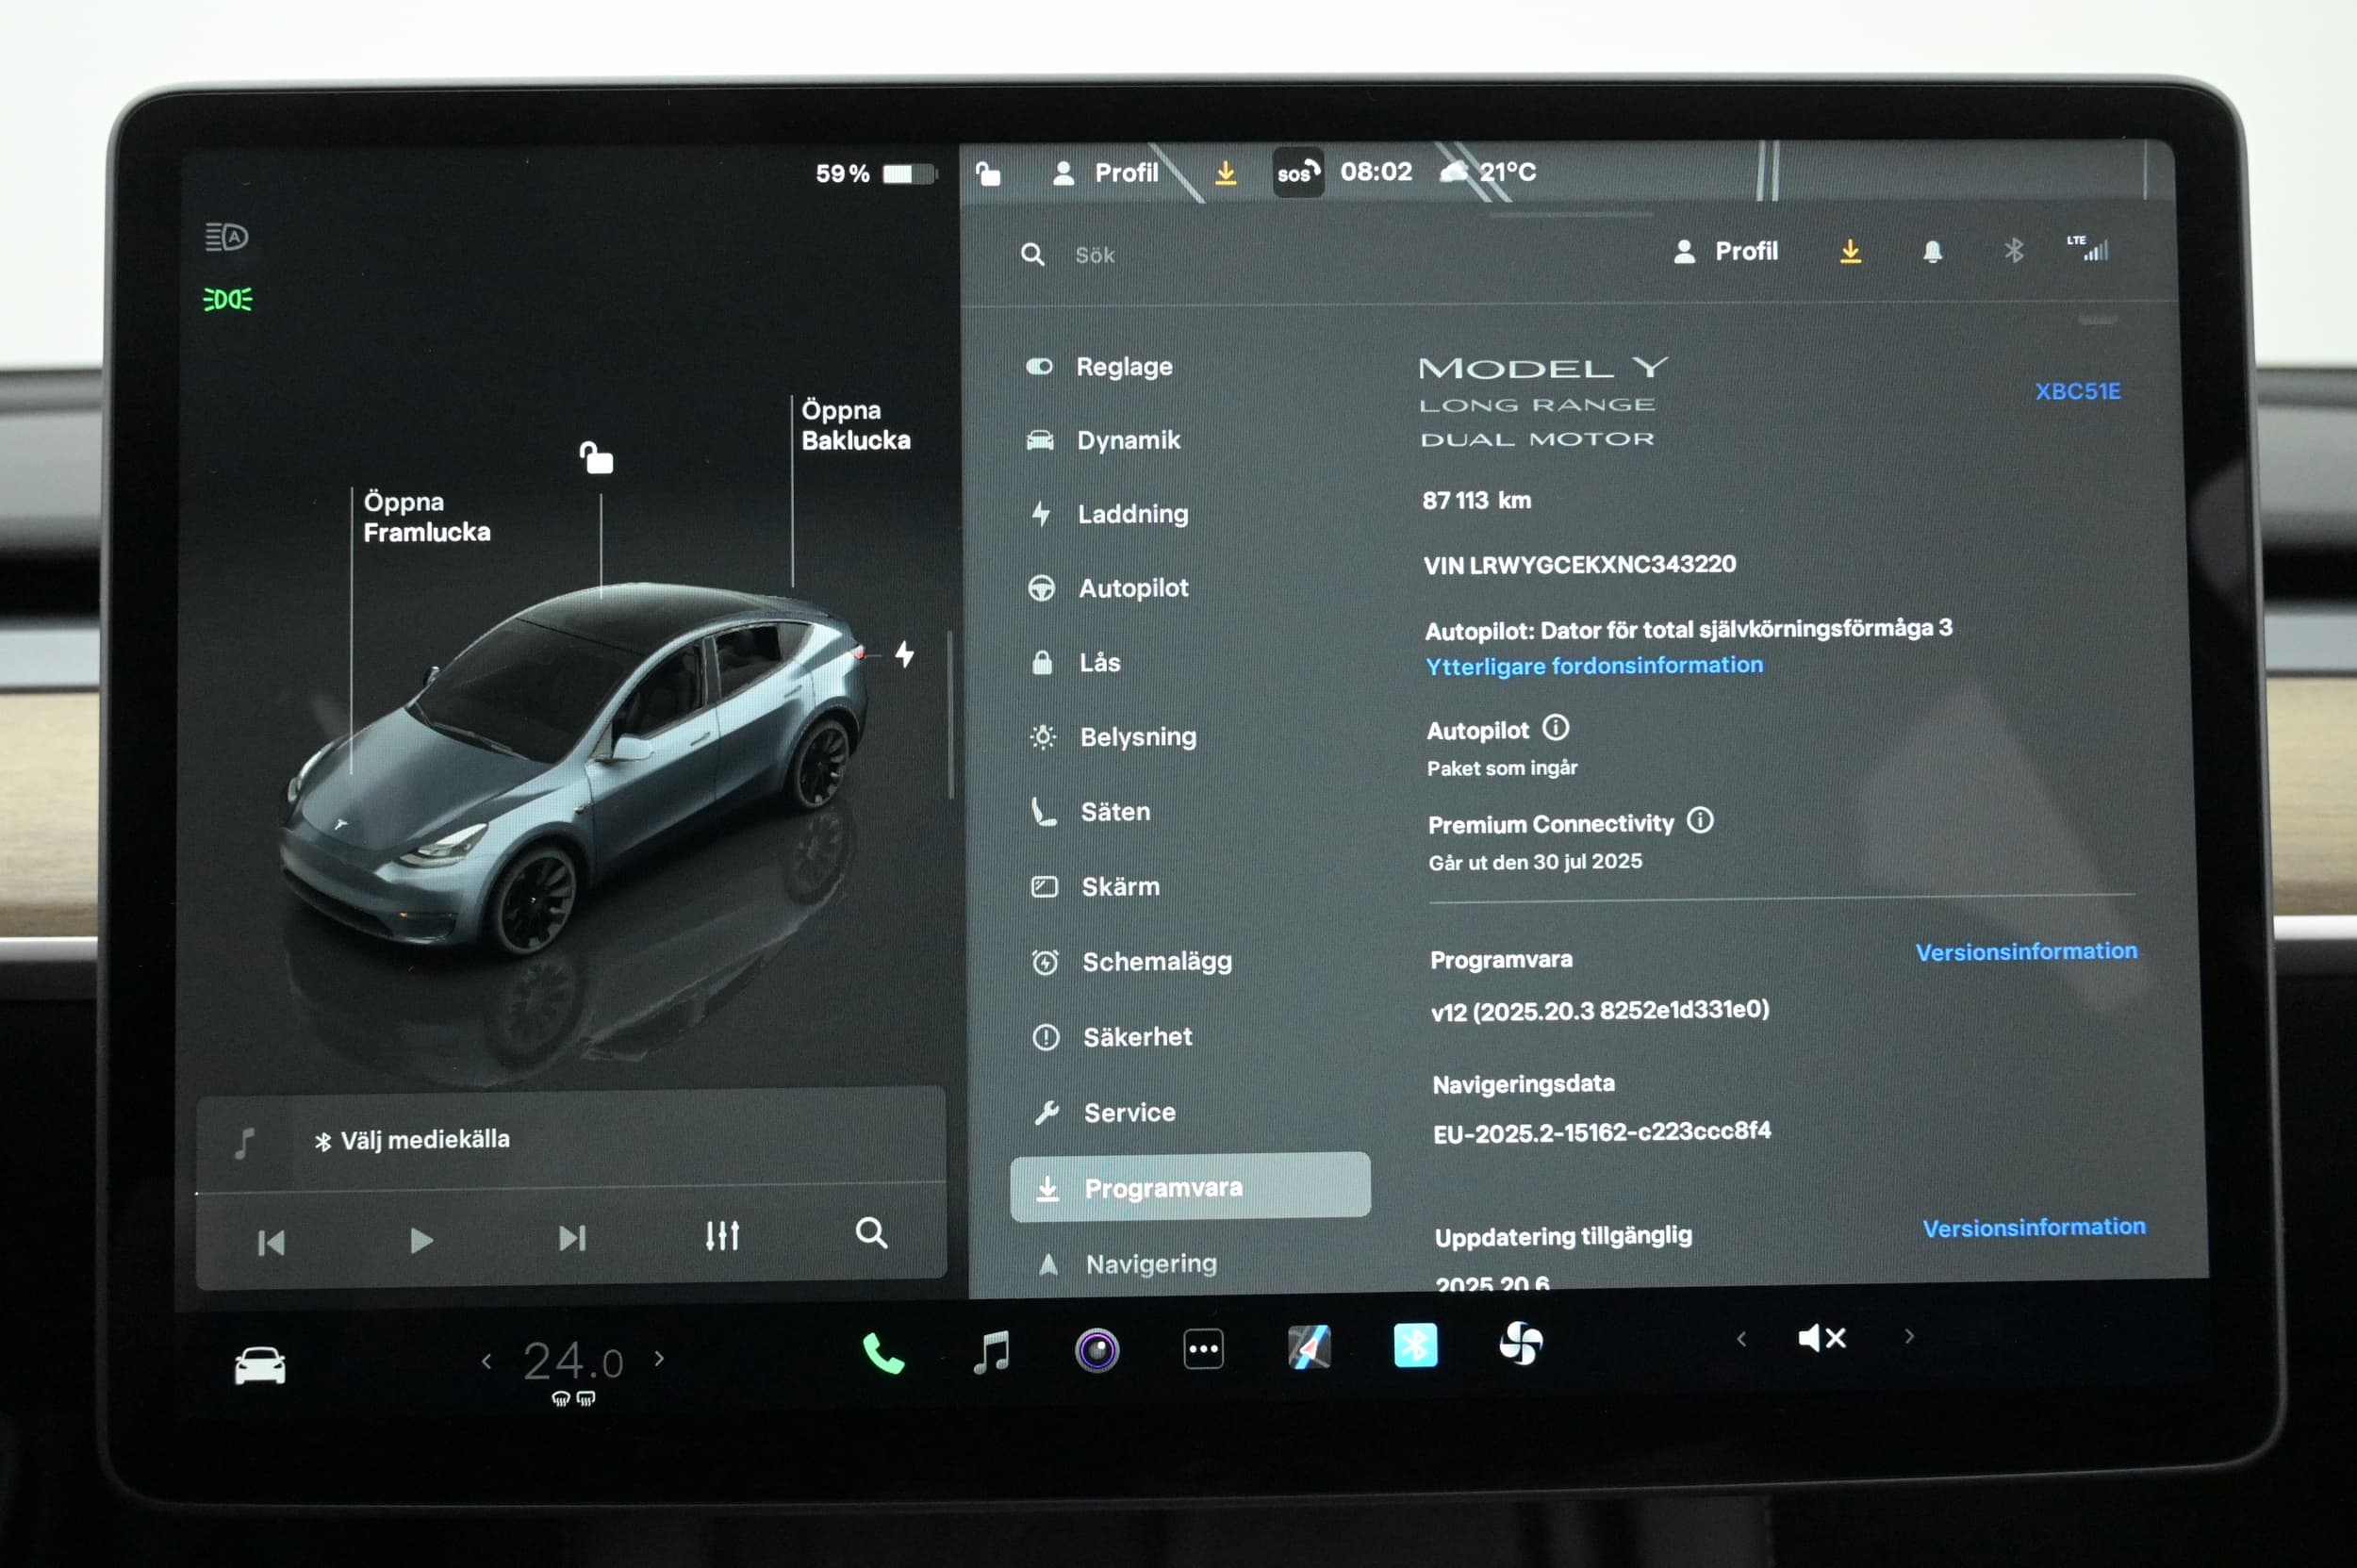Search media with magnifier icon

click(871, 1233)
